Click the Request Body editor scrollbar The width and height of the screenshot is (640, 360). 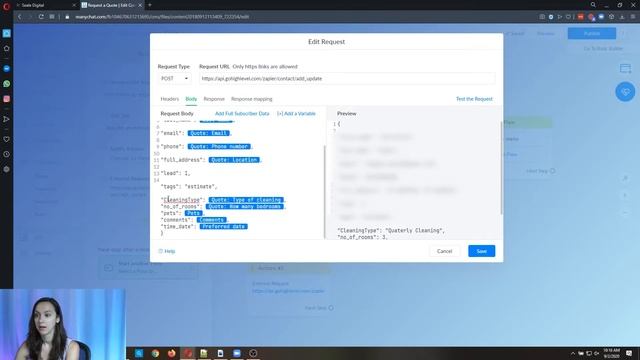pos(325,192)
